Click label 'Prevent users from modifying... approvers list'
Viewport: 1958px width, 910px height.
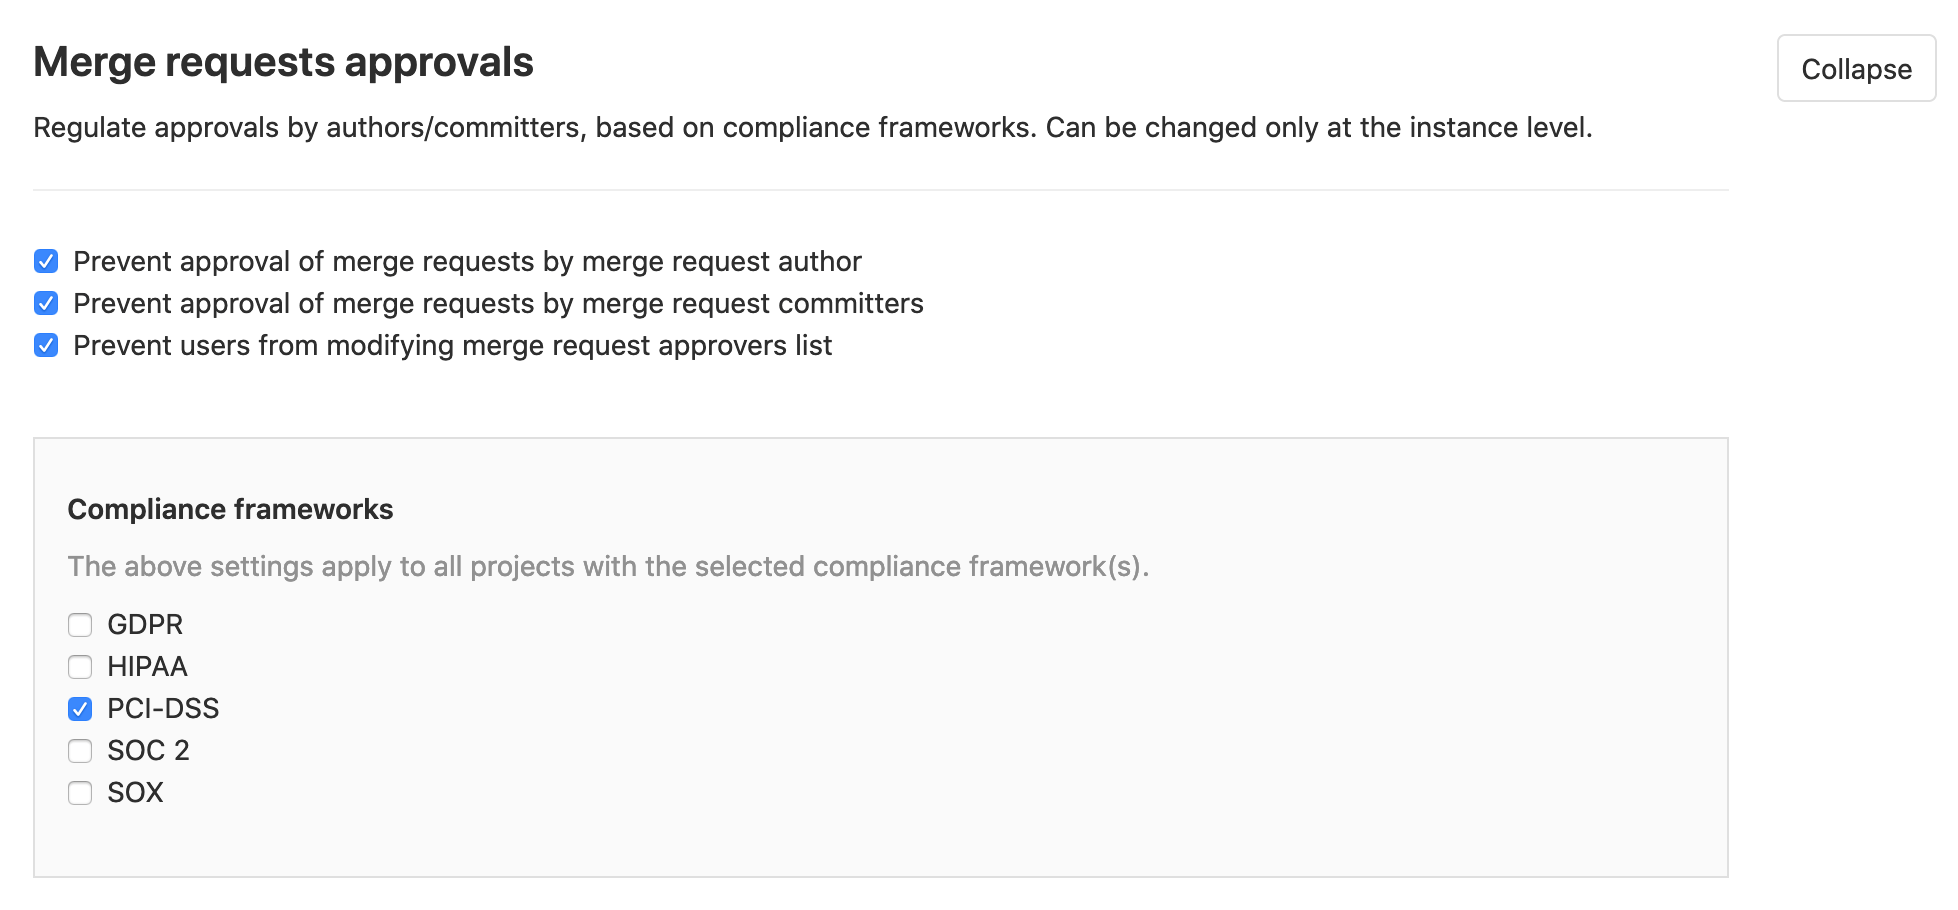pos(452,346)
